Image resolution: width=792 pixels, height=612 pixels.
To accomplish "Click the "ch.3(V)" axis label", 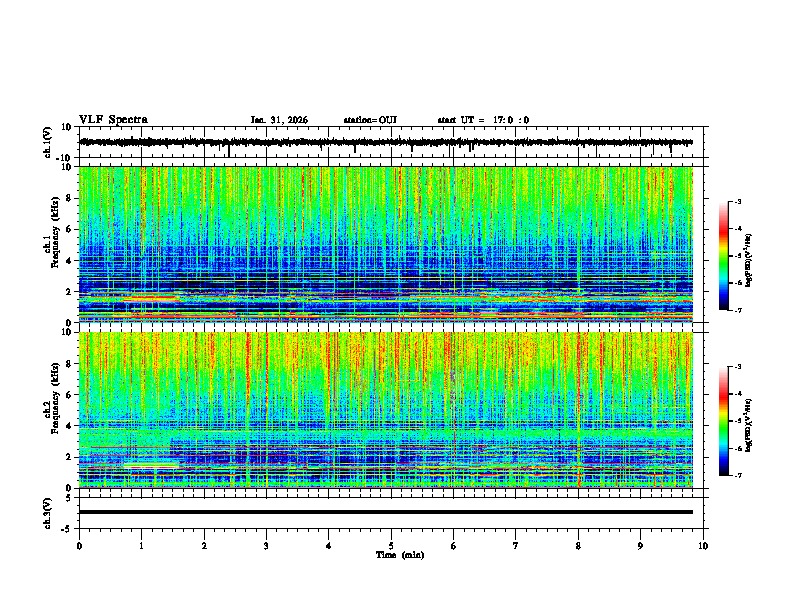I will coord(48,513).
